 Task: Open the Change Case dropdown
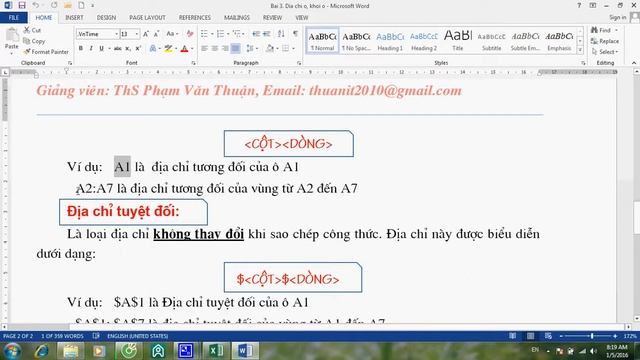pyautogui.click(x=172, y=34)
